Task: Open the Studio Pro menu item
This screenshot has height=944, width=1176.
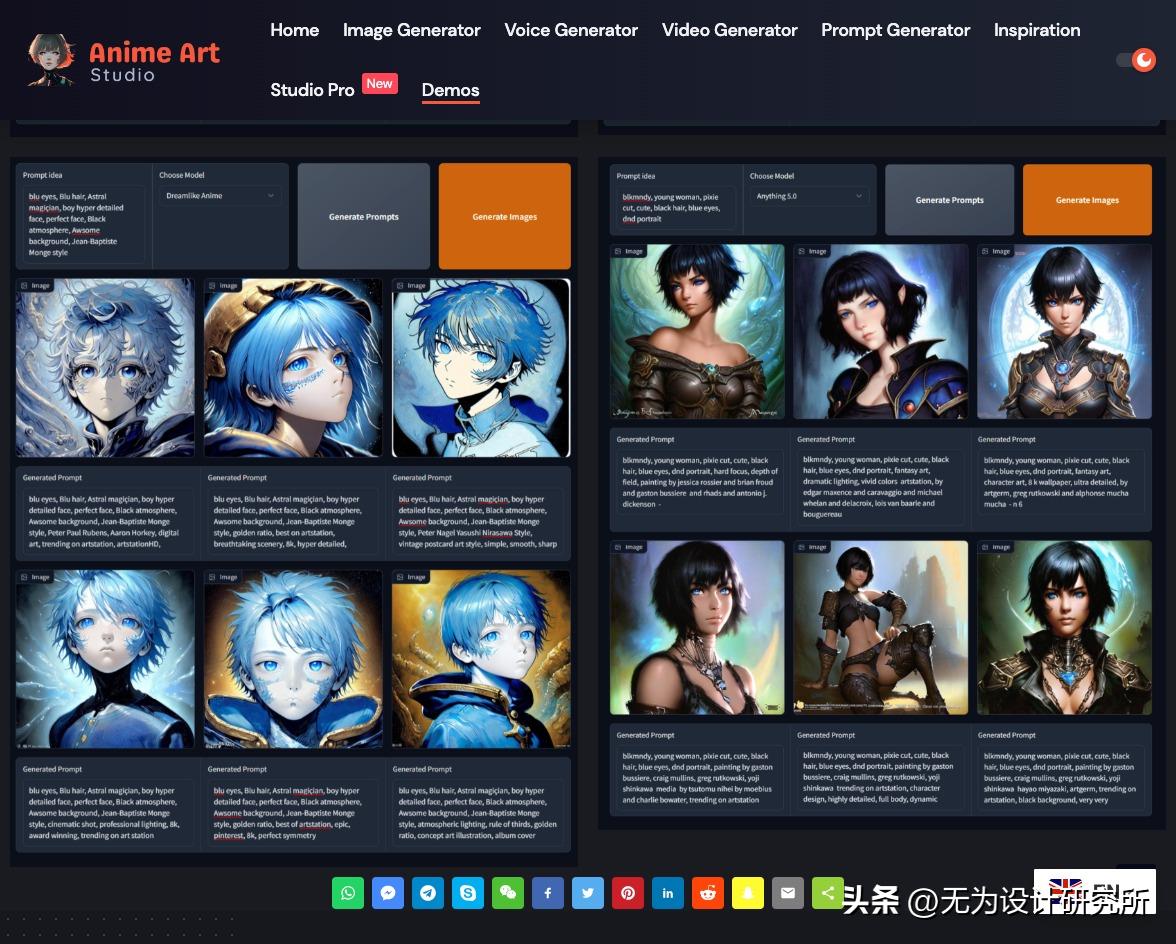Action: coord(312,90)
